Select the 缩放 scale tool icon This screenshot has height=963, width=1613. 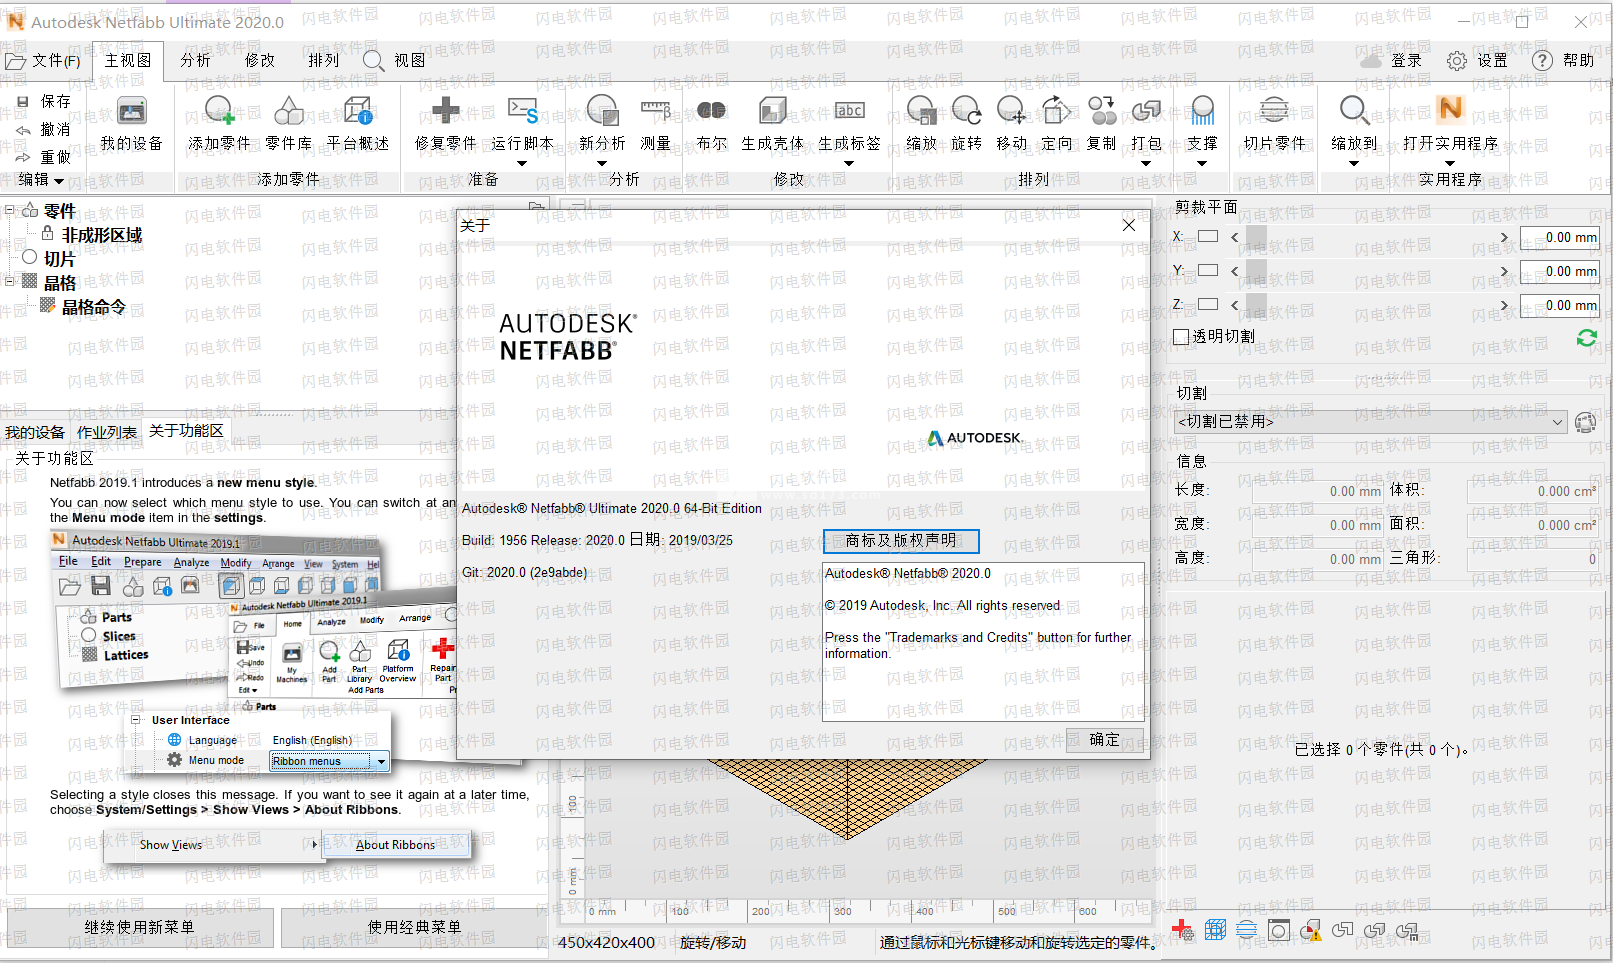921,111
